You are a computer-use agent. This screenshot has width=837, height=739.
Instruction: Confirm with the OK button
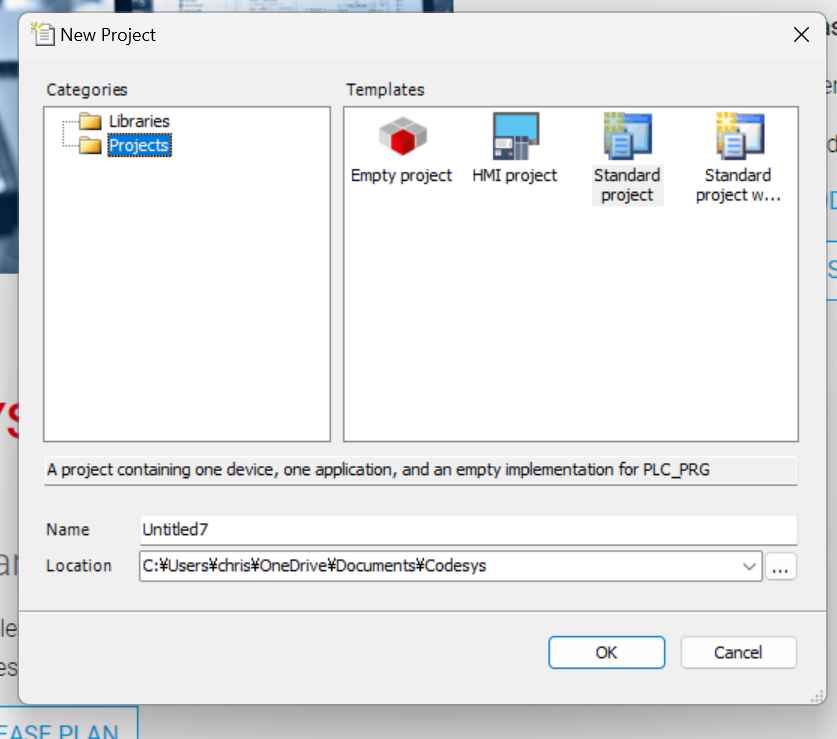606,652
